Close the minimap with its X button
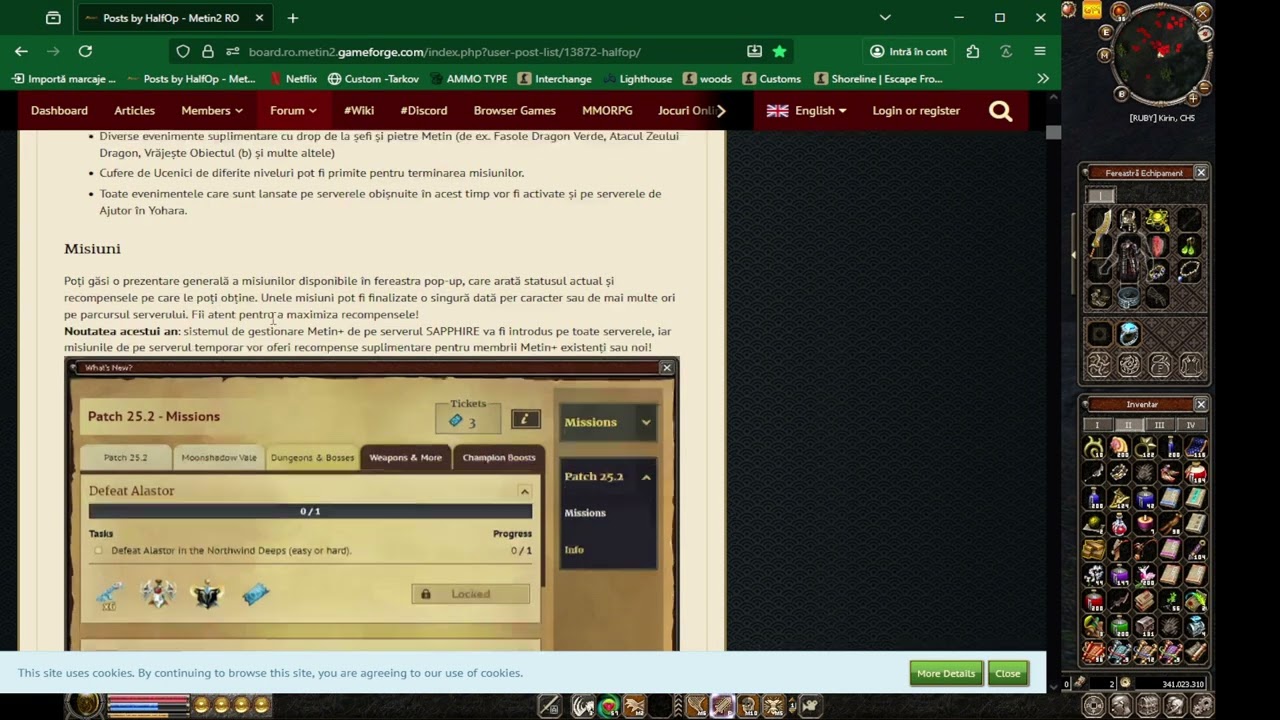 coord(1204,12)
